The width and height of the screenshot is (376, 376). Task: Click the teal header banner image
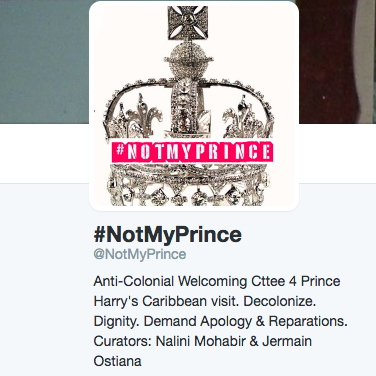pyautogui.click(x=44, y=62)
